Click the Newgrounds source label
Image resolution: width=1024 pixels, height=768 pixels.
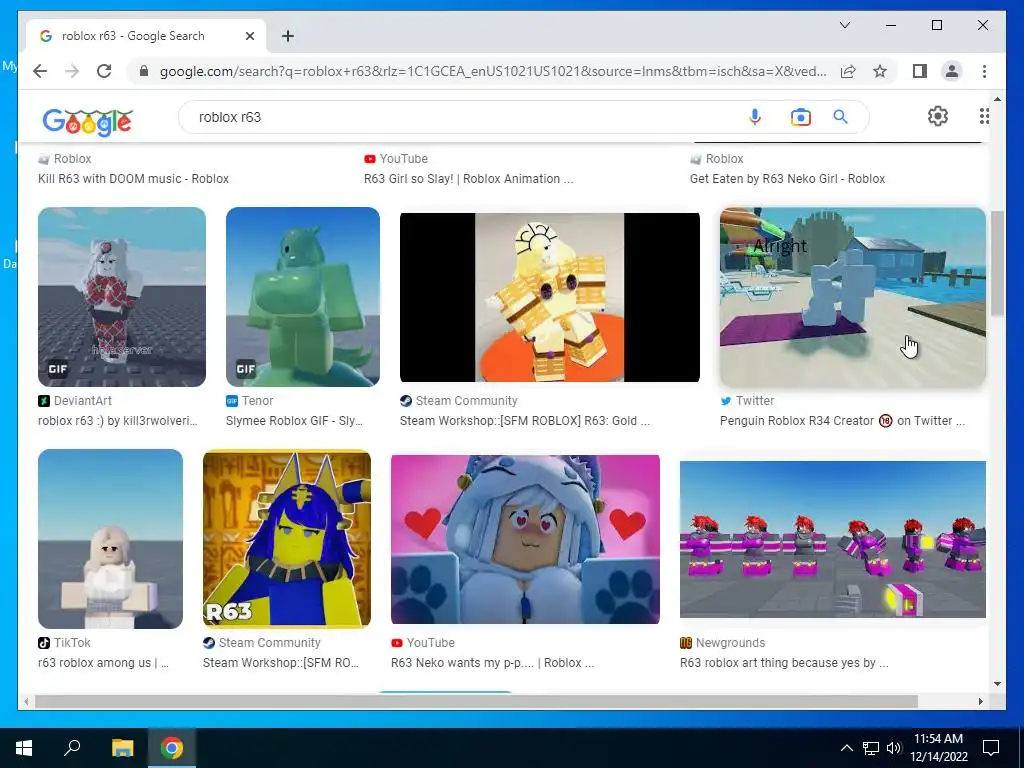point(730,643)
